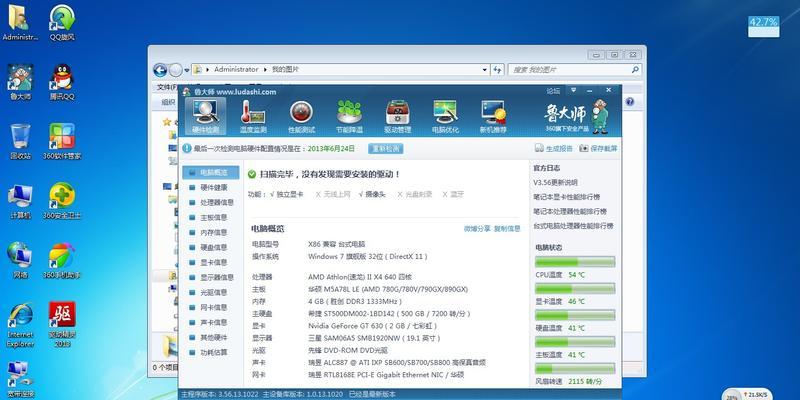Open the 文件(F) menu in Explorer

pyautogui.click(x=167, y=87)
